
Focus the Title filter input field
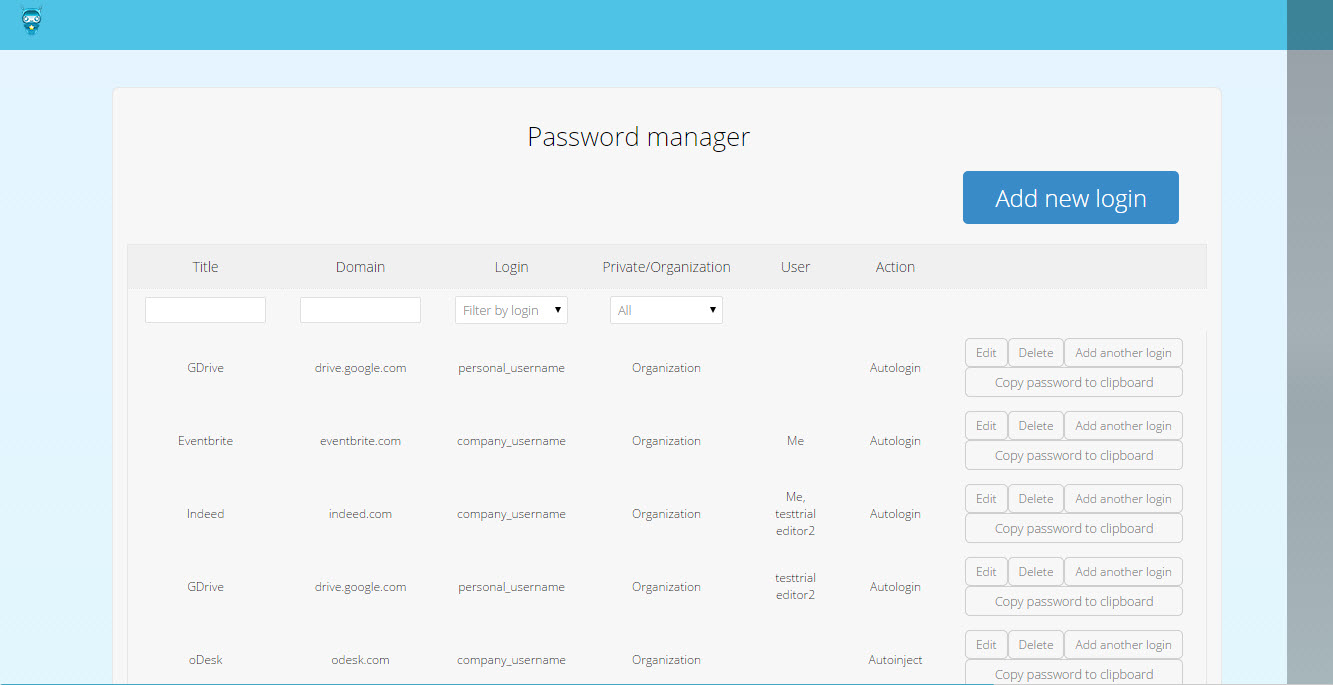[205, 310]
